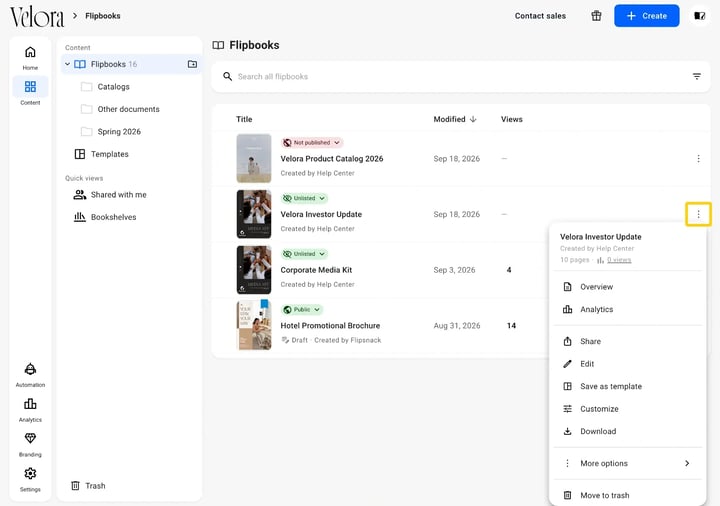Collapse the Flipbooks tree chevron
This screenshot has width=720, height=506.
pyautogui.click(x=68, y=64)
